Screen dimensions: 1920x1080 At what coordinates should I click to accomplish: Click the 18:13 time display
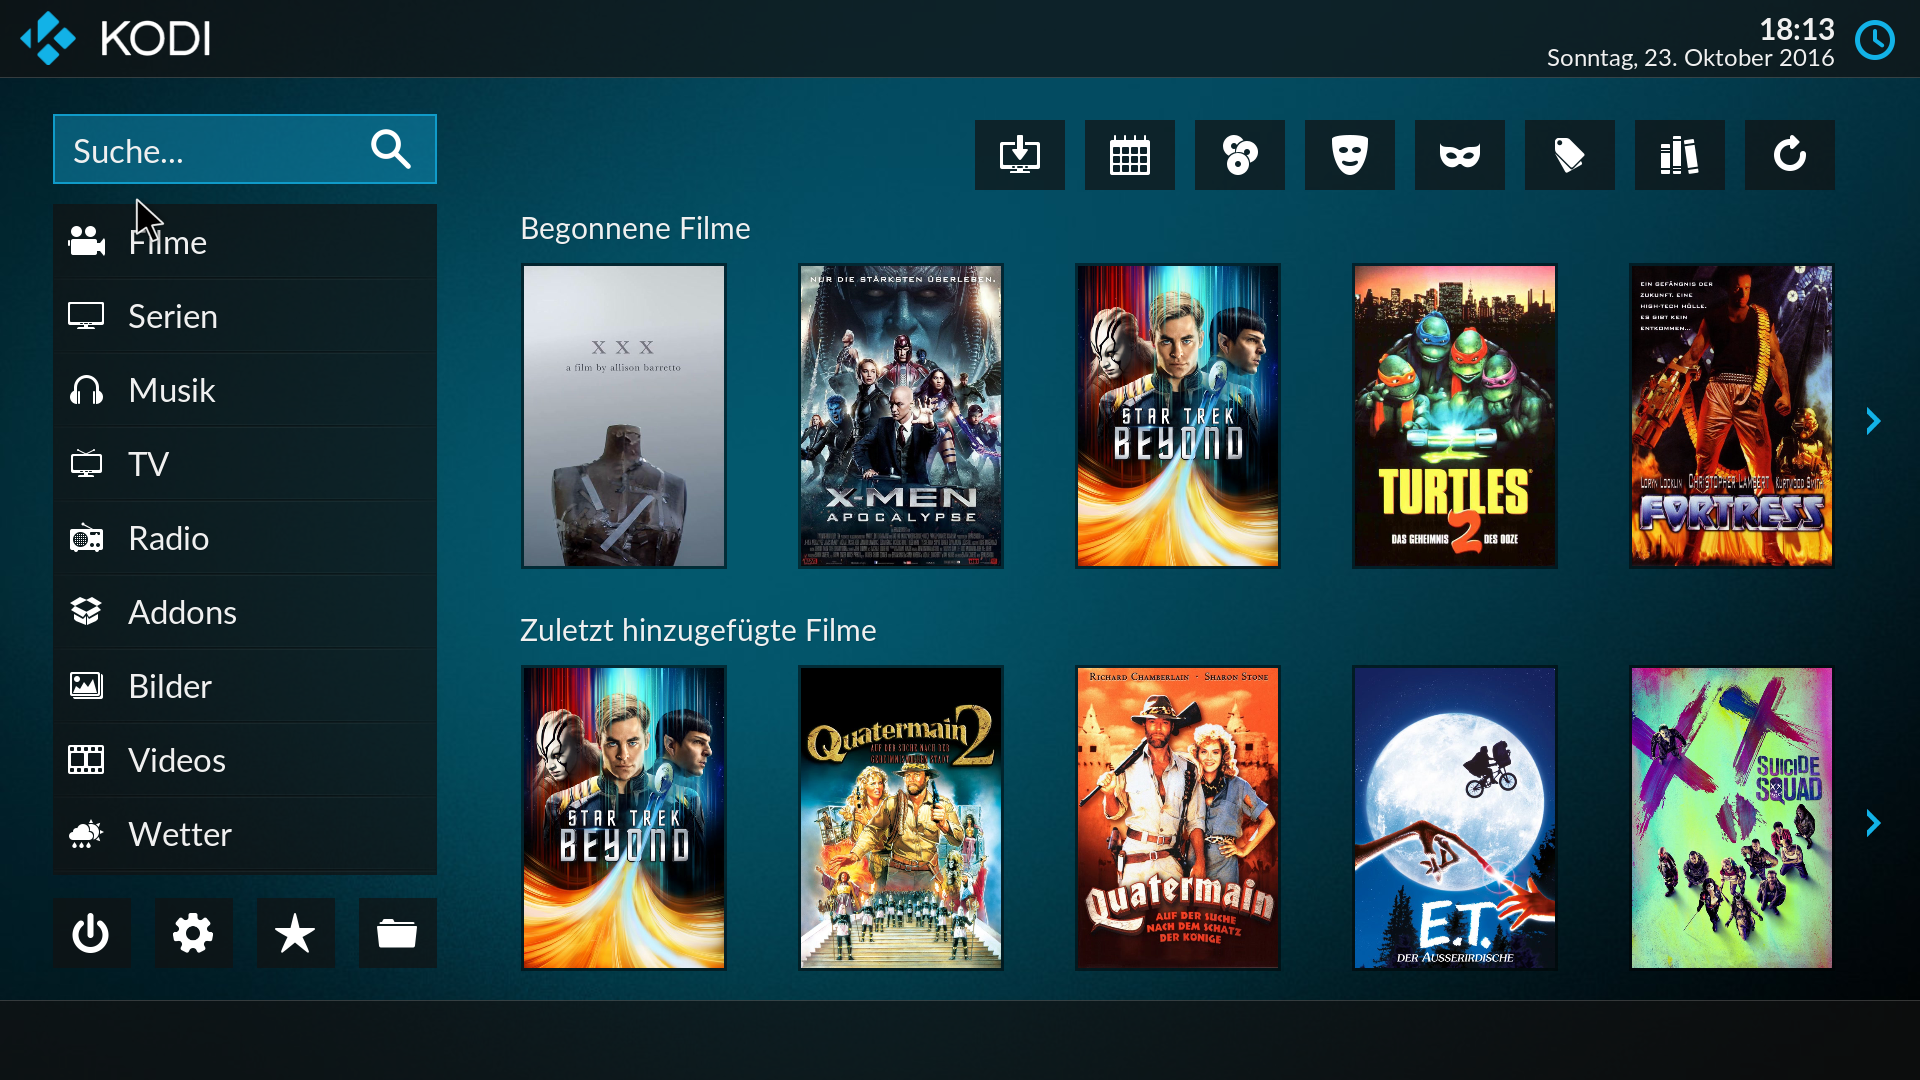[1797, 29]
